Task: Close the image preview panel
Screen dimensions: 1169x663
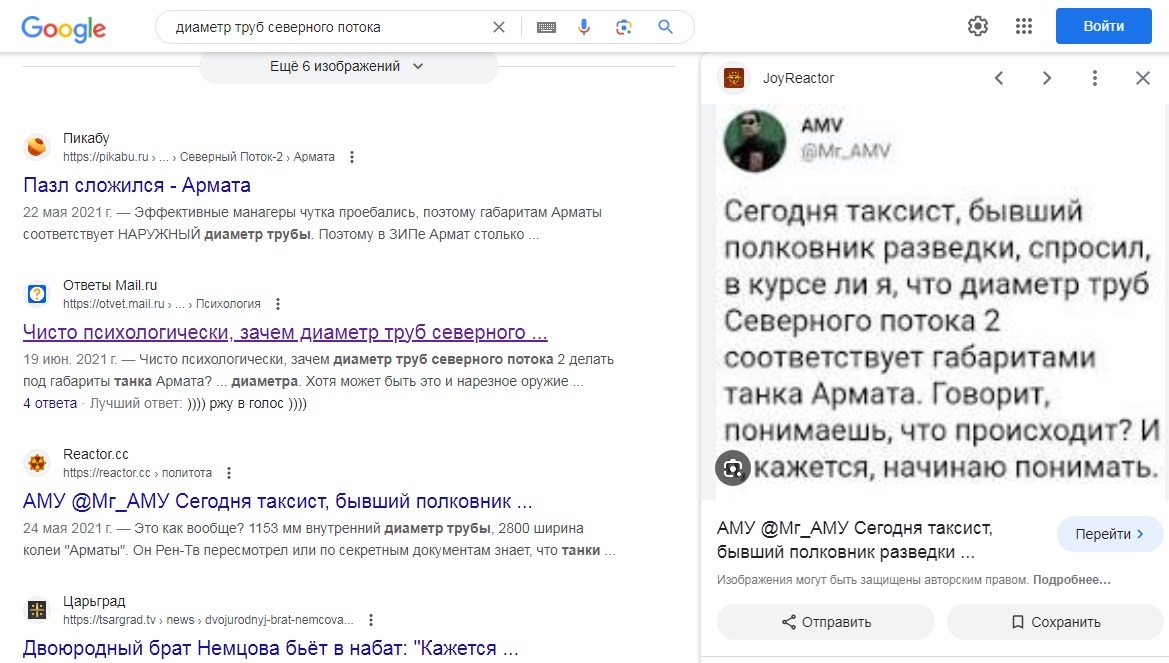Action: [x=1142, y=78]
